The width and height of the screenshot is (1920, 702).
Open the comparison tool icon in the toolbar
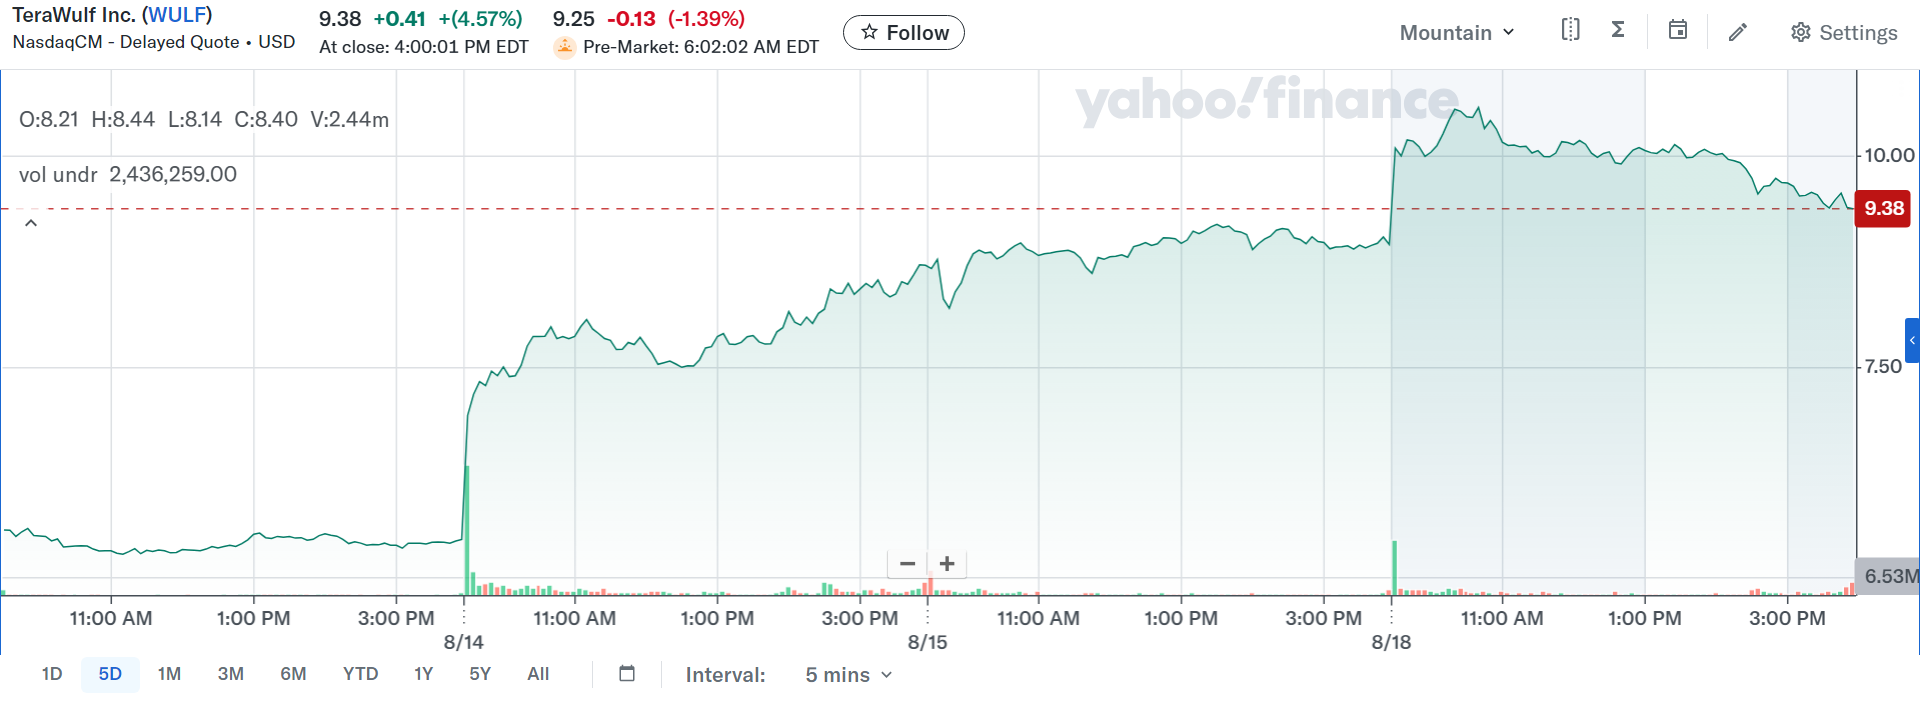1570,30
